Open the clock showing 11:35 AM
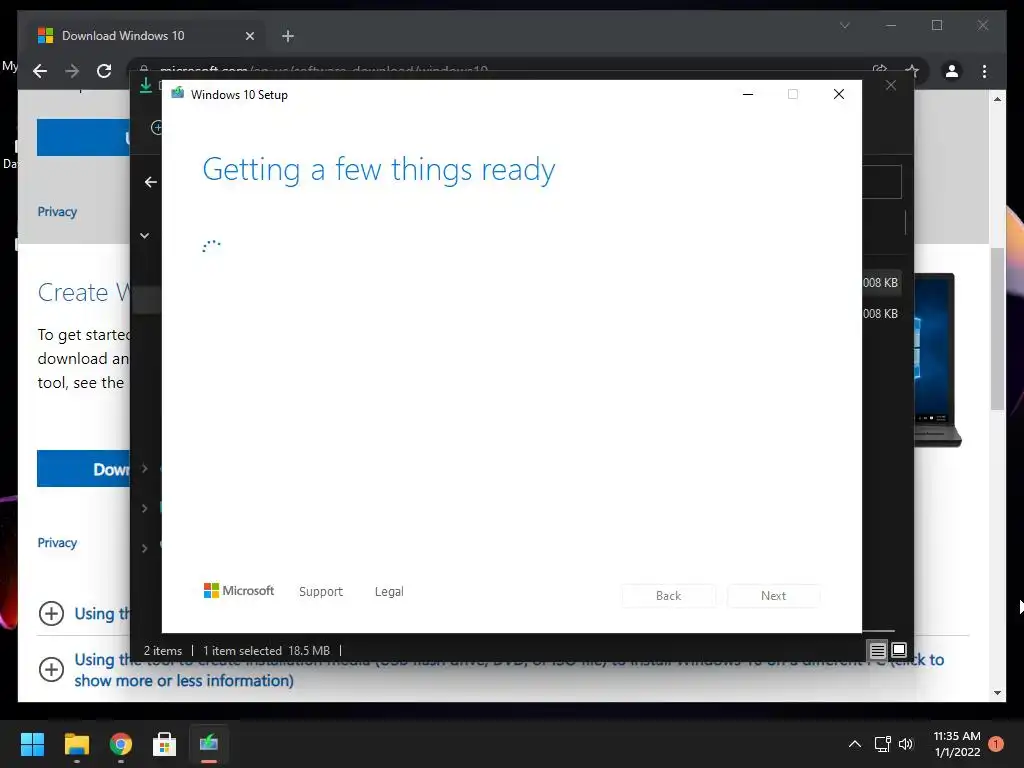 (957, 744)
